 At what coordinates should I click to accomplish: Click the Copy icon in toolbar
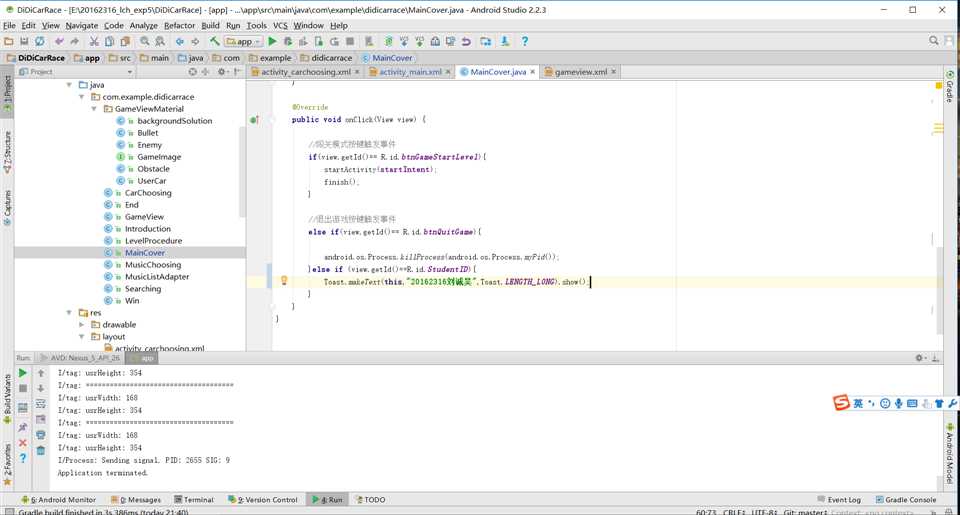[109, 42]
